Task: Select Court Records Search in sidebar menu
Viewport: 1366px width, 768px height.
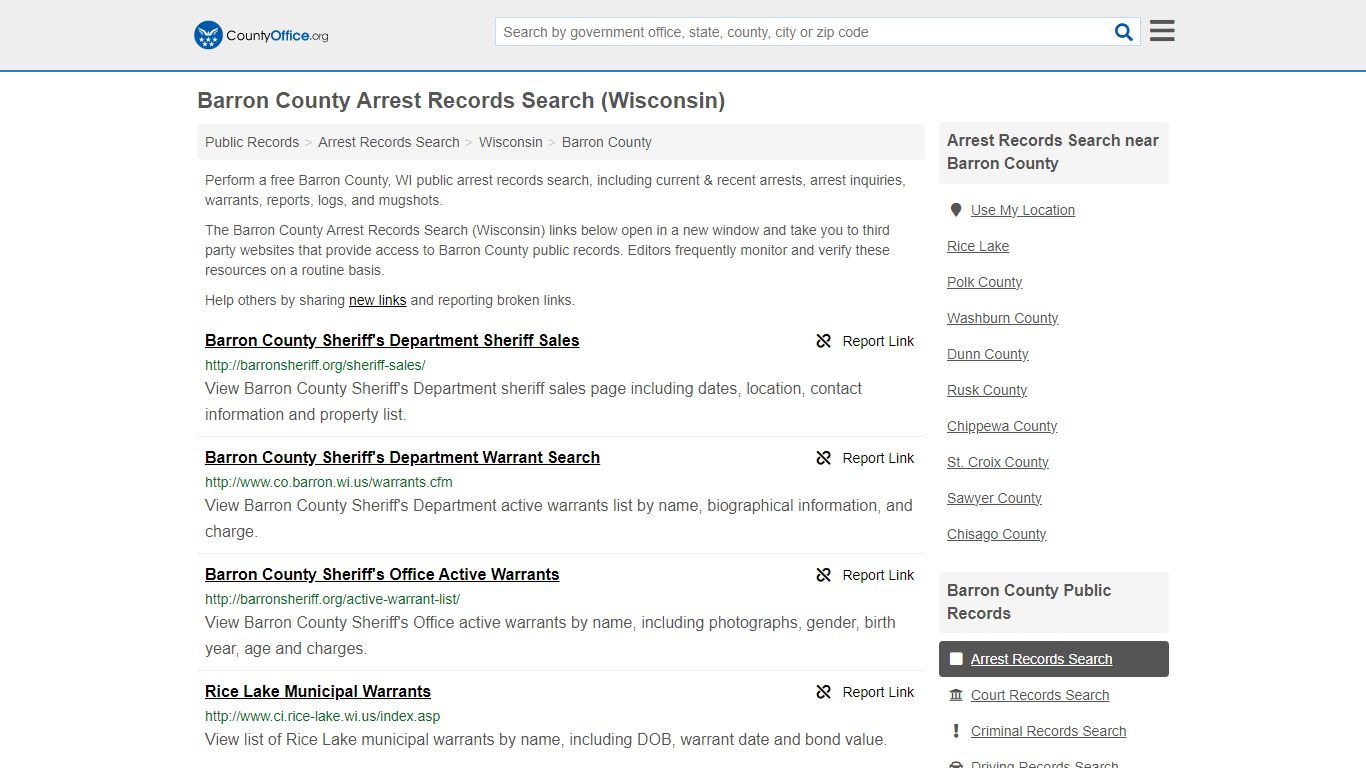Action: [x=1040, y=695]
